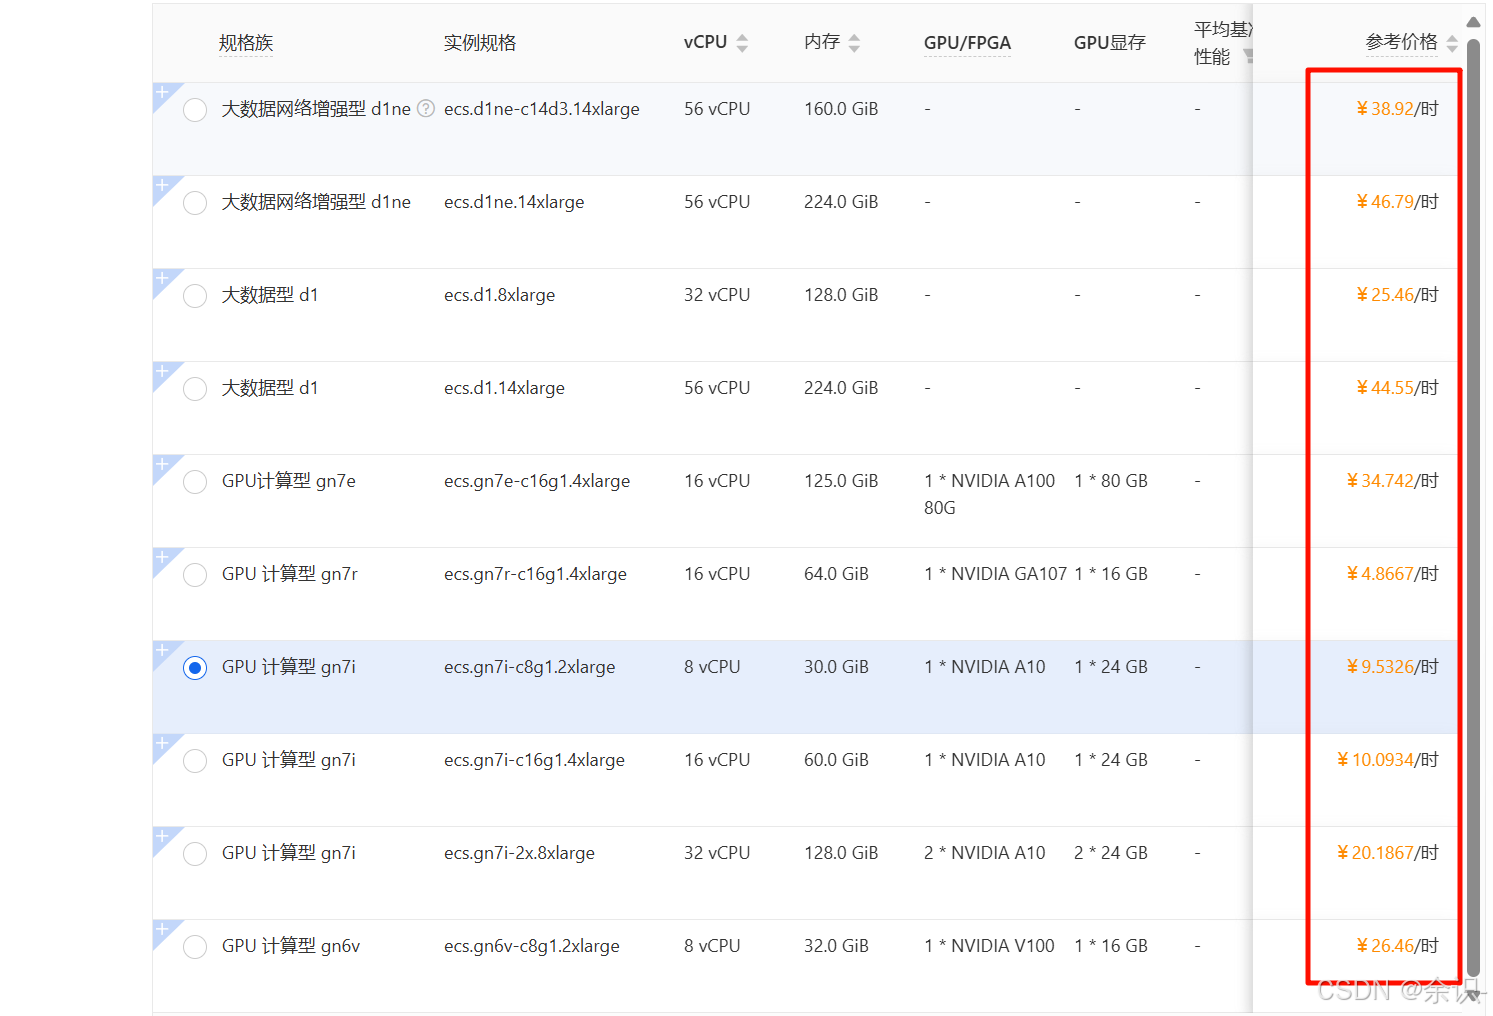Click 大数据型 d1 text in ecs.d1.14xlarge row
Viewport: 1493px width, 1016px height.
[270, 388]
